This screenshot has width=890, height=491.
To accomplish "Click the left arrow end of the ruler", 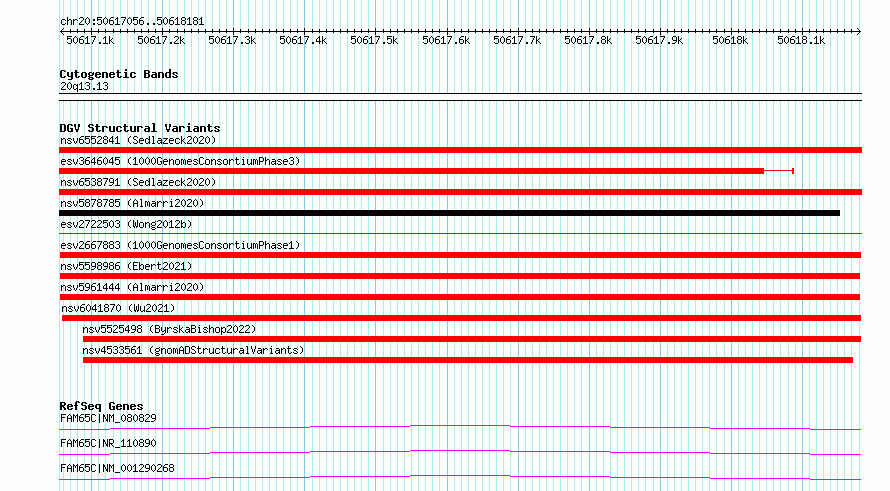I will click(x=62, y=31).
